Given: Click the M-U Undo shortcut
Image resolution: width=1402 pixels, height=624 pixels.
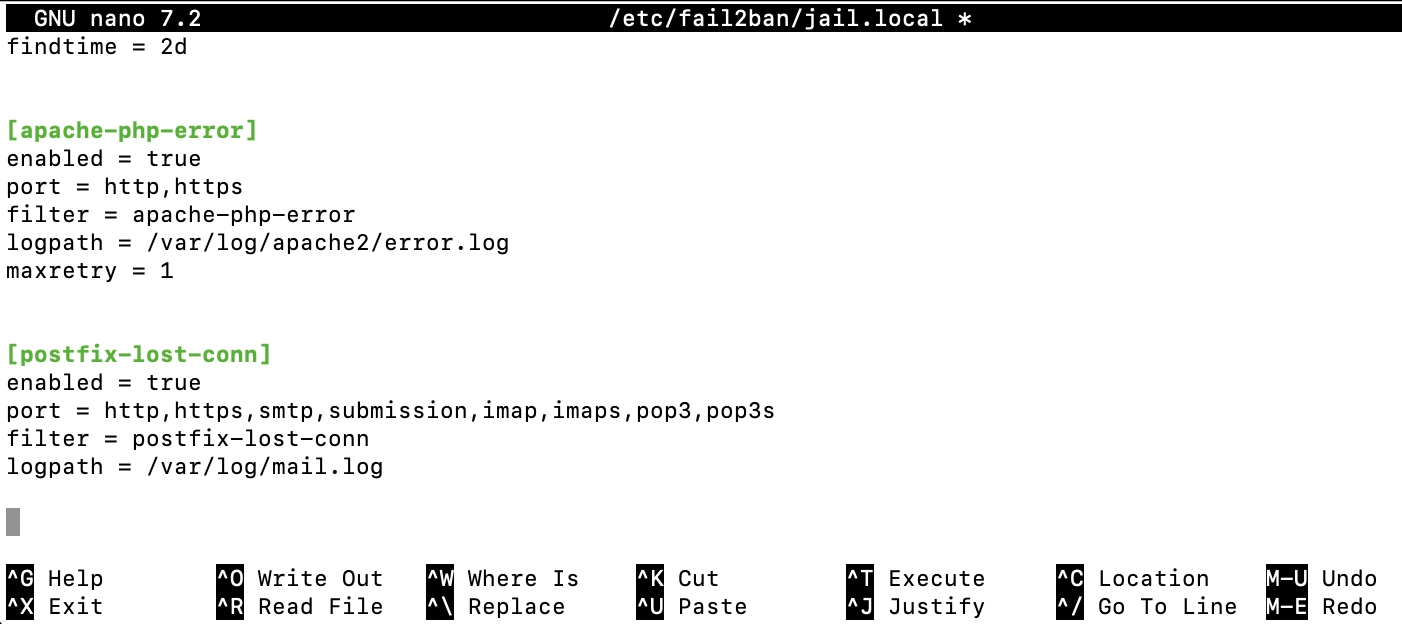Looking at the screenshot, I should [x=1321, y=579].
